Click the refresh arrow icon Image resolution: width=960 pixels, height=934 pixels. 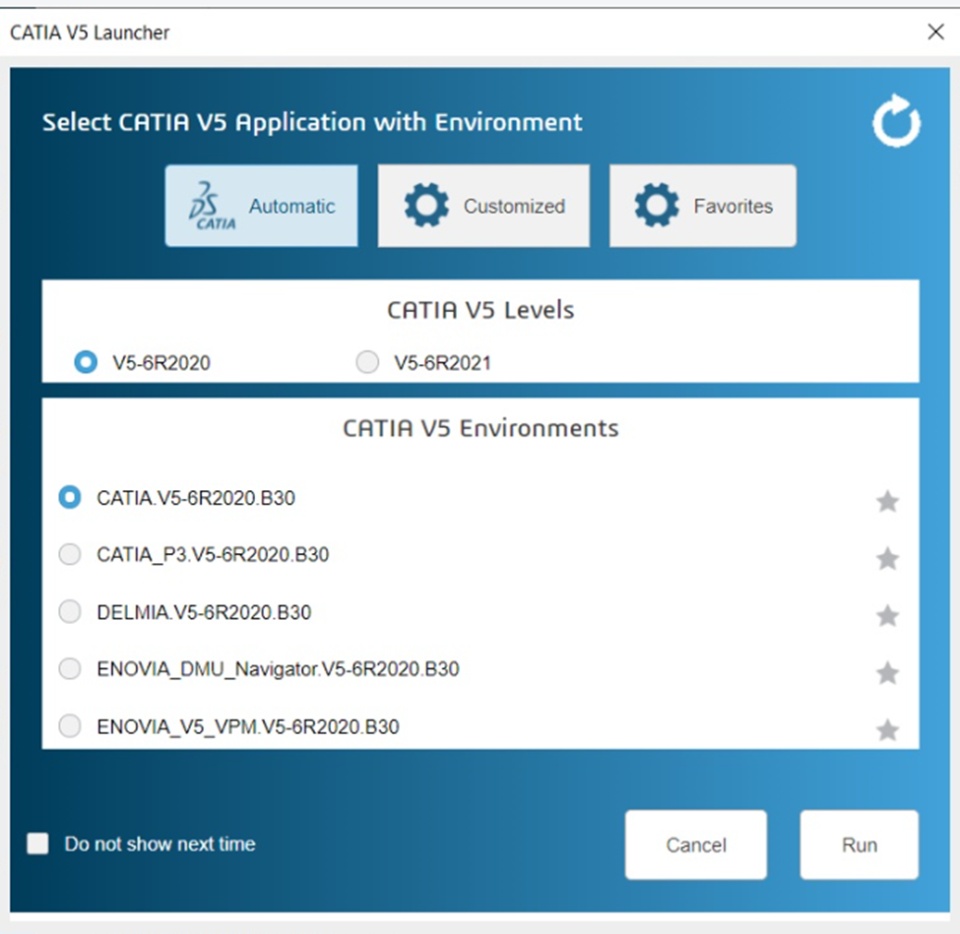[x=896, y=121]
